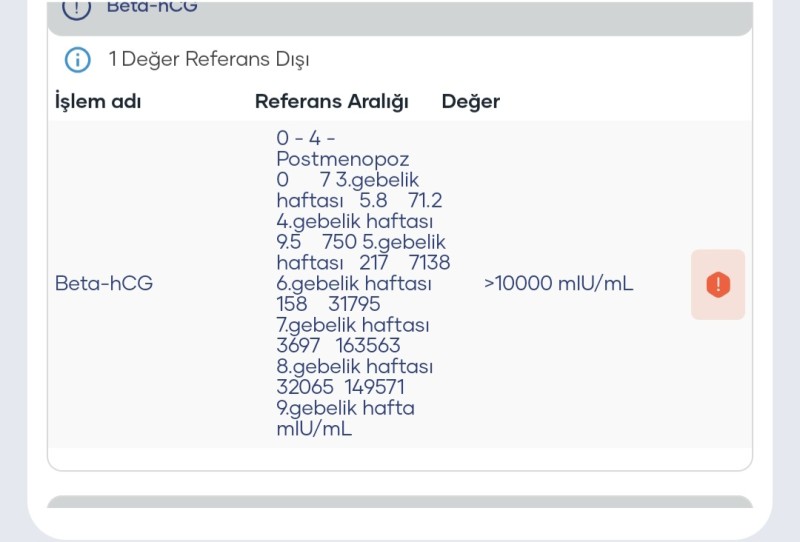Click the 'Referans Aralığı' column header

[331, 101]
